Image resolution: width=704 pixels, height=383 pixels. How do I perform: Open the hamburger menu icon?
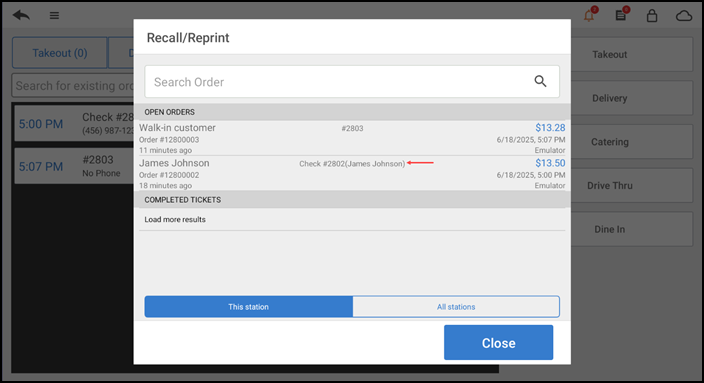(x=54, y=16)
